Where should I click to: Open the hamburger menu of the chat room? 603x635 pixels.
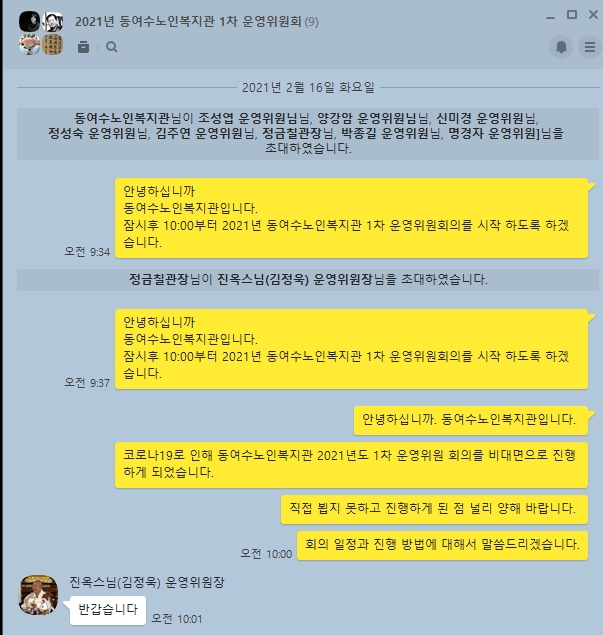point(590,47)
